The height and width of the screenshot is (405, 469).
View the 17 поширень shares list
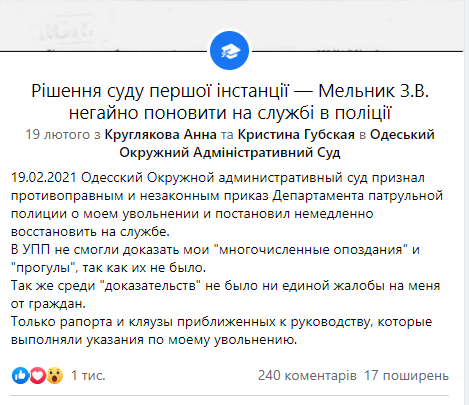point(406,375)
